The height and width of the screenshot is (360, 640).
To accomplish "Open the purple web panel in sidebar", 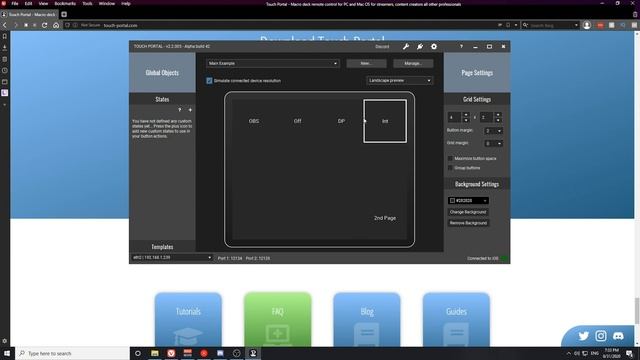I will 4,93.
